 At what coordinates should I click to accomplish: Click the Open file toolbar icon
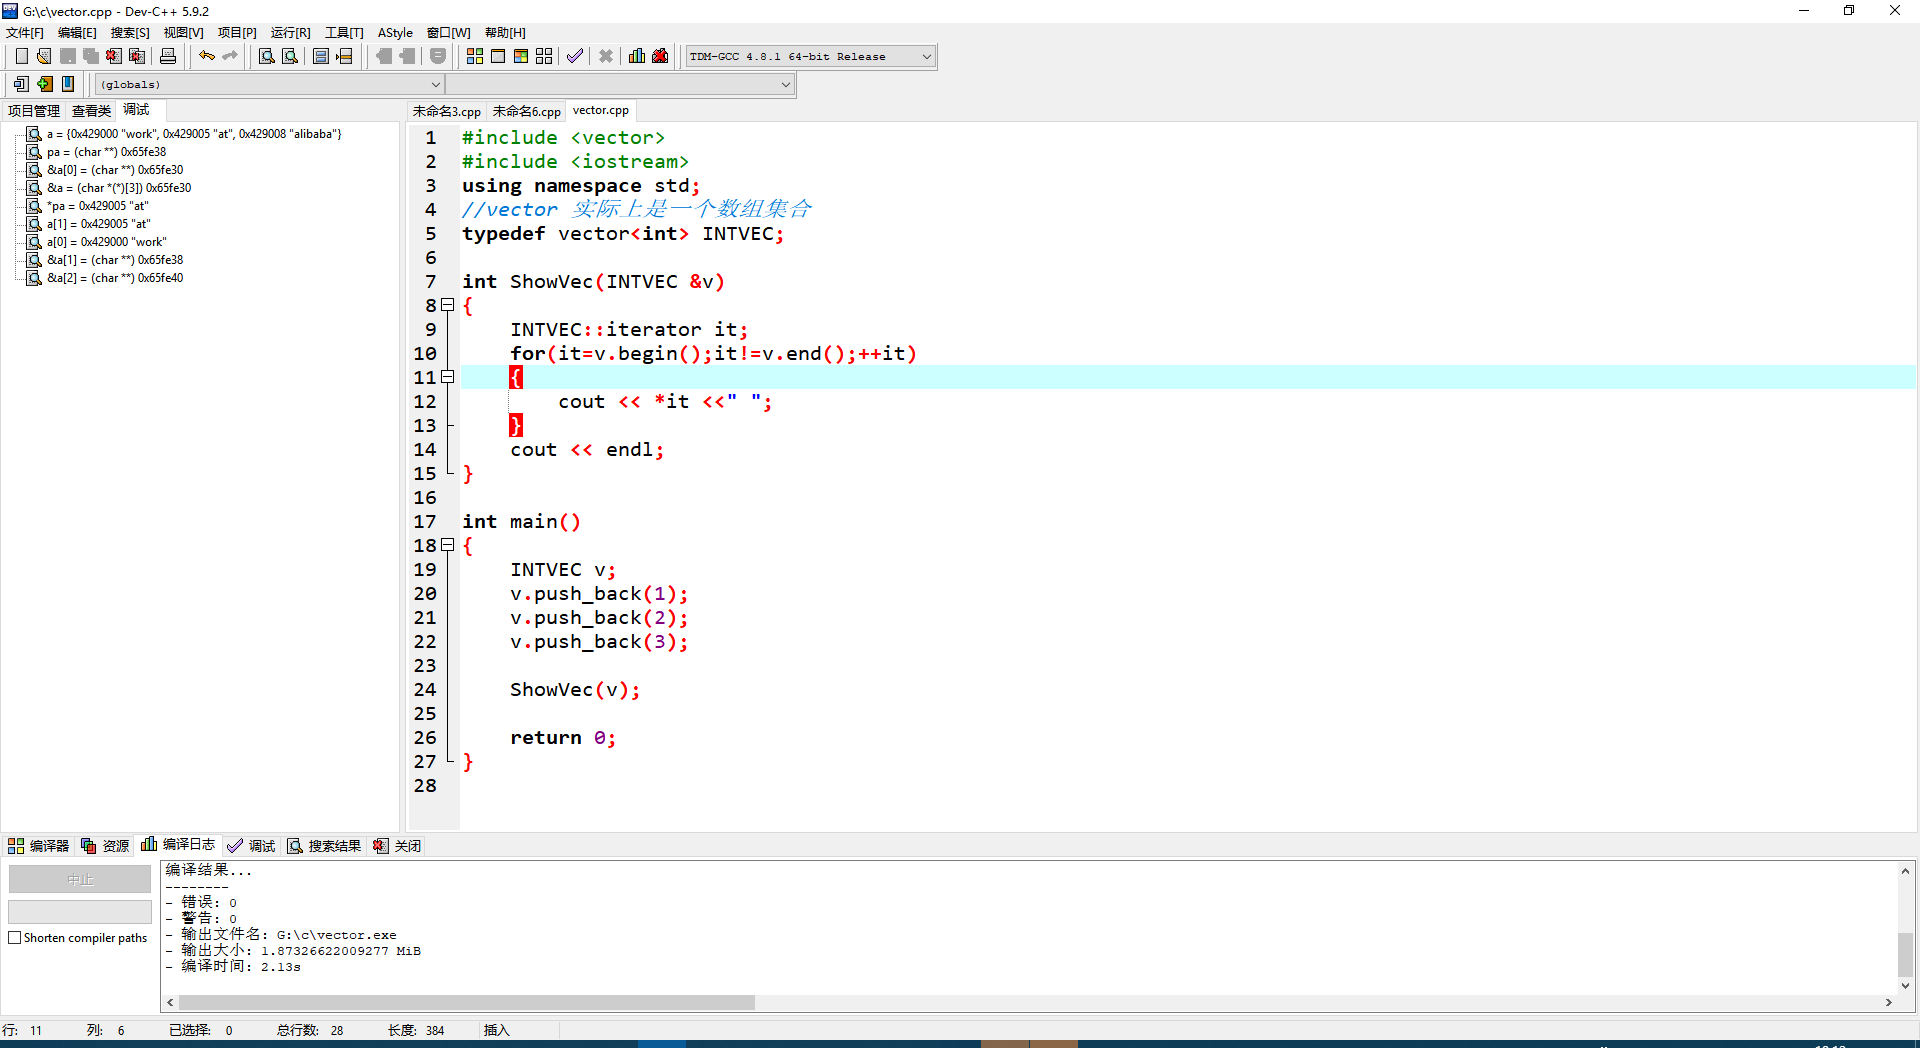pyautogui.click(x=44, y=56)
